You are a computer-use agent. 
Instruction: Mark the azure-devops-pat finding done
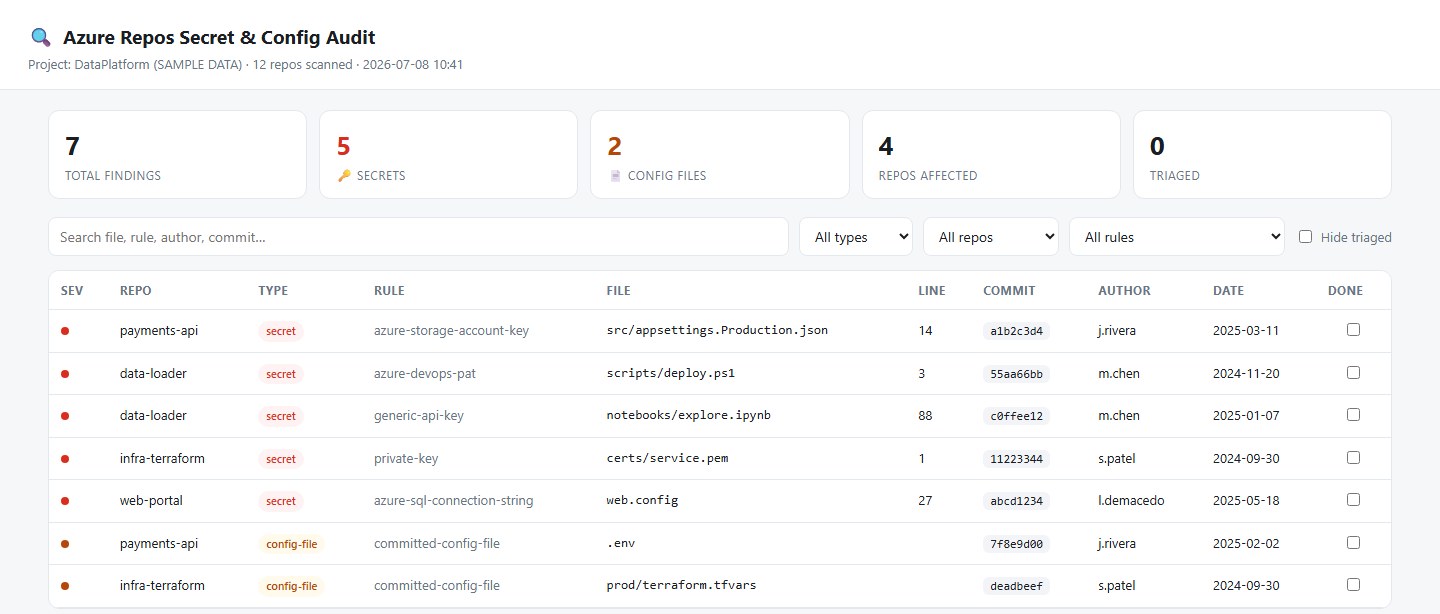1353,372
